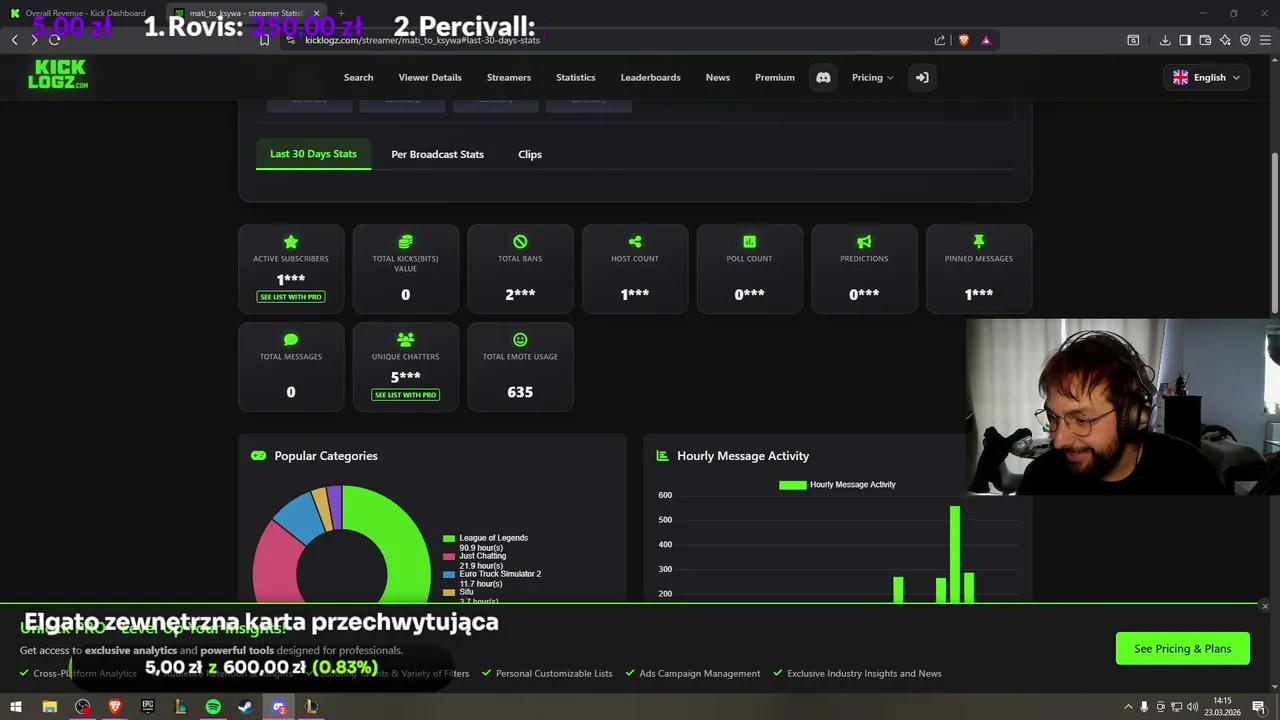Open News in the navbar
This screenshot has width=1280, height=720.
[718, 77]
